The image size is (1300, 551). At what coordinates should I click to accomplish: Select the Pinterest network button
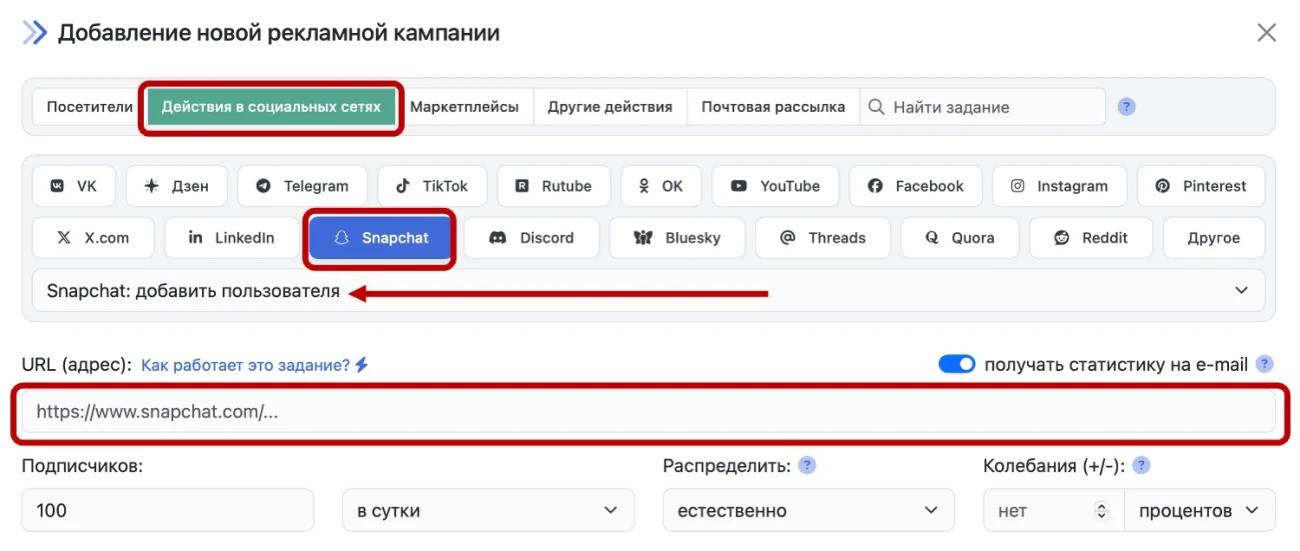(1200, 186)
